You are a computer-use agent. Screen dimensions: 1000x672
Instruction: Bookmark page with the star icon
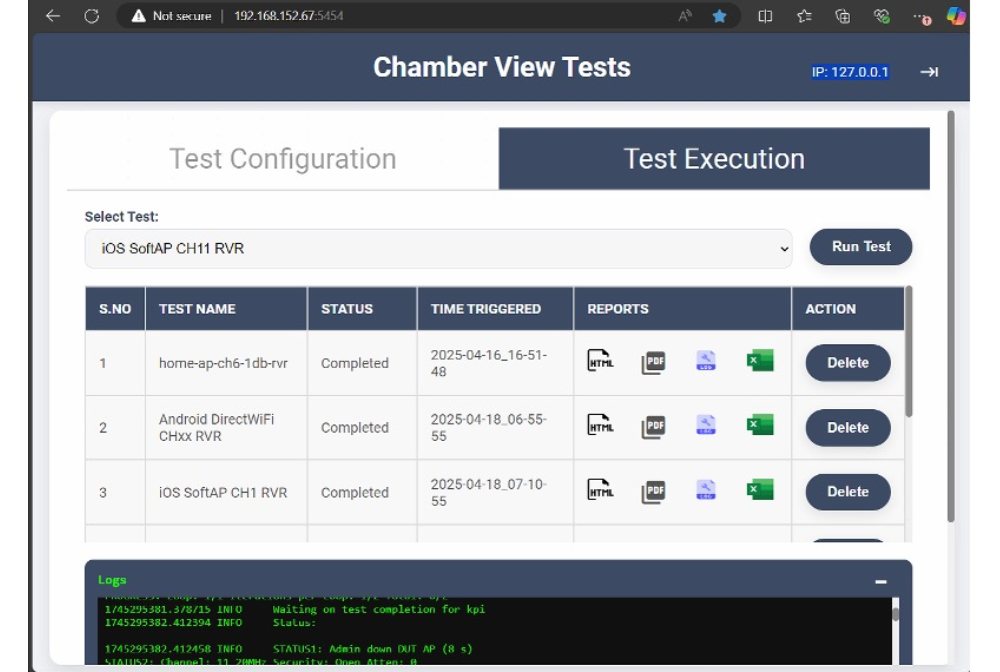[719, 16]
